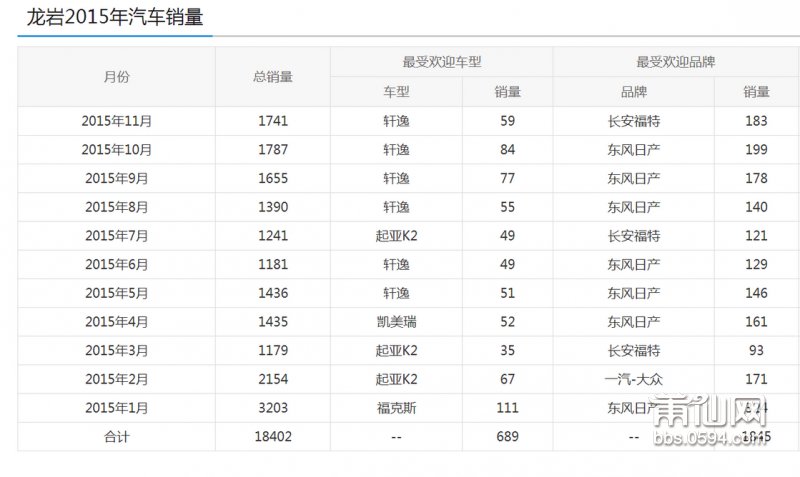Click the grand total 18402
The image size is (800, 477).
click(x=273, y=437)
